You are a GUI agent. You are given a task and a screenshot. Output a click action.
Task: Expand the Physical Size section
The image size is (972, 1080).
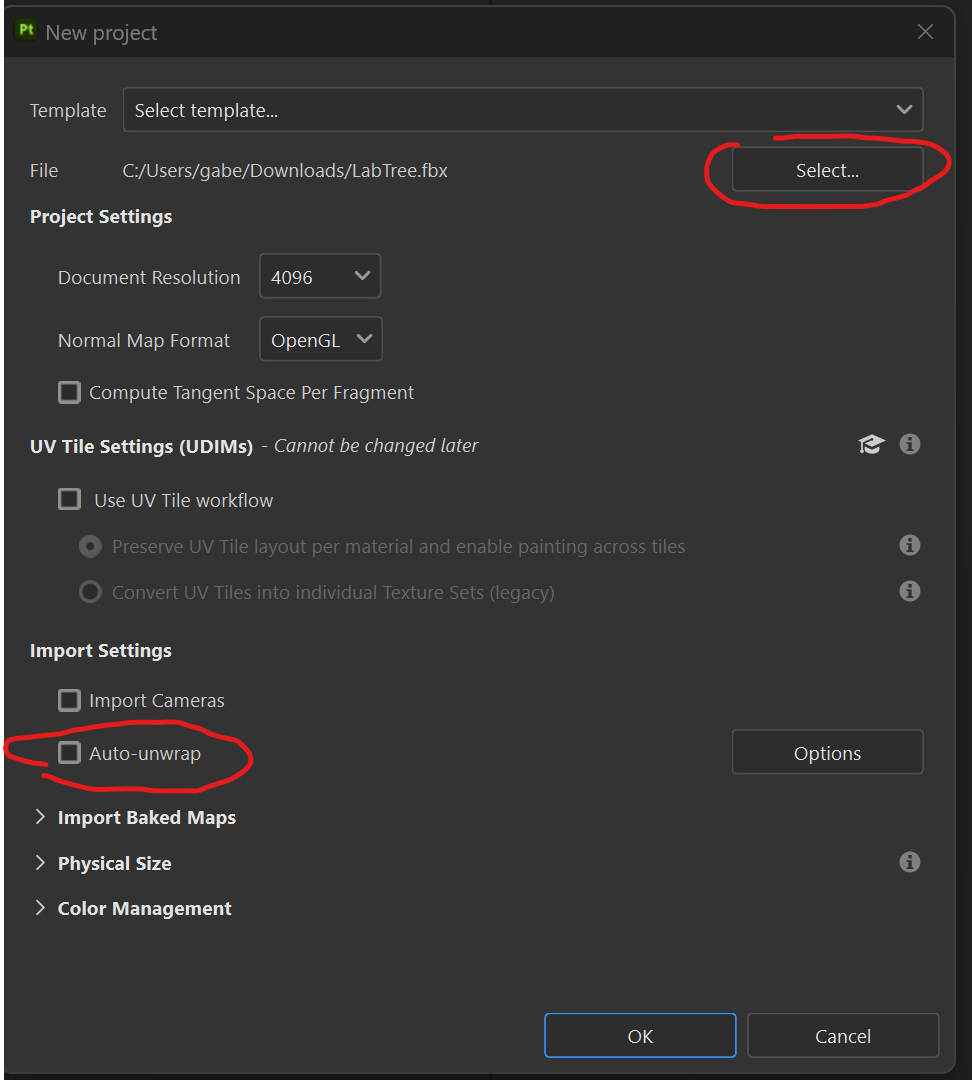pyautogui.click(x=41, y=863)
